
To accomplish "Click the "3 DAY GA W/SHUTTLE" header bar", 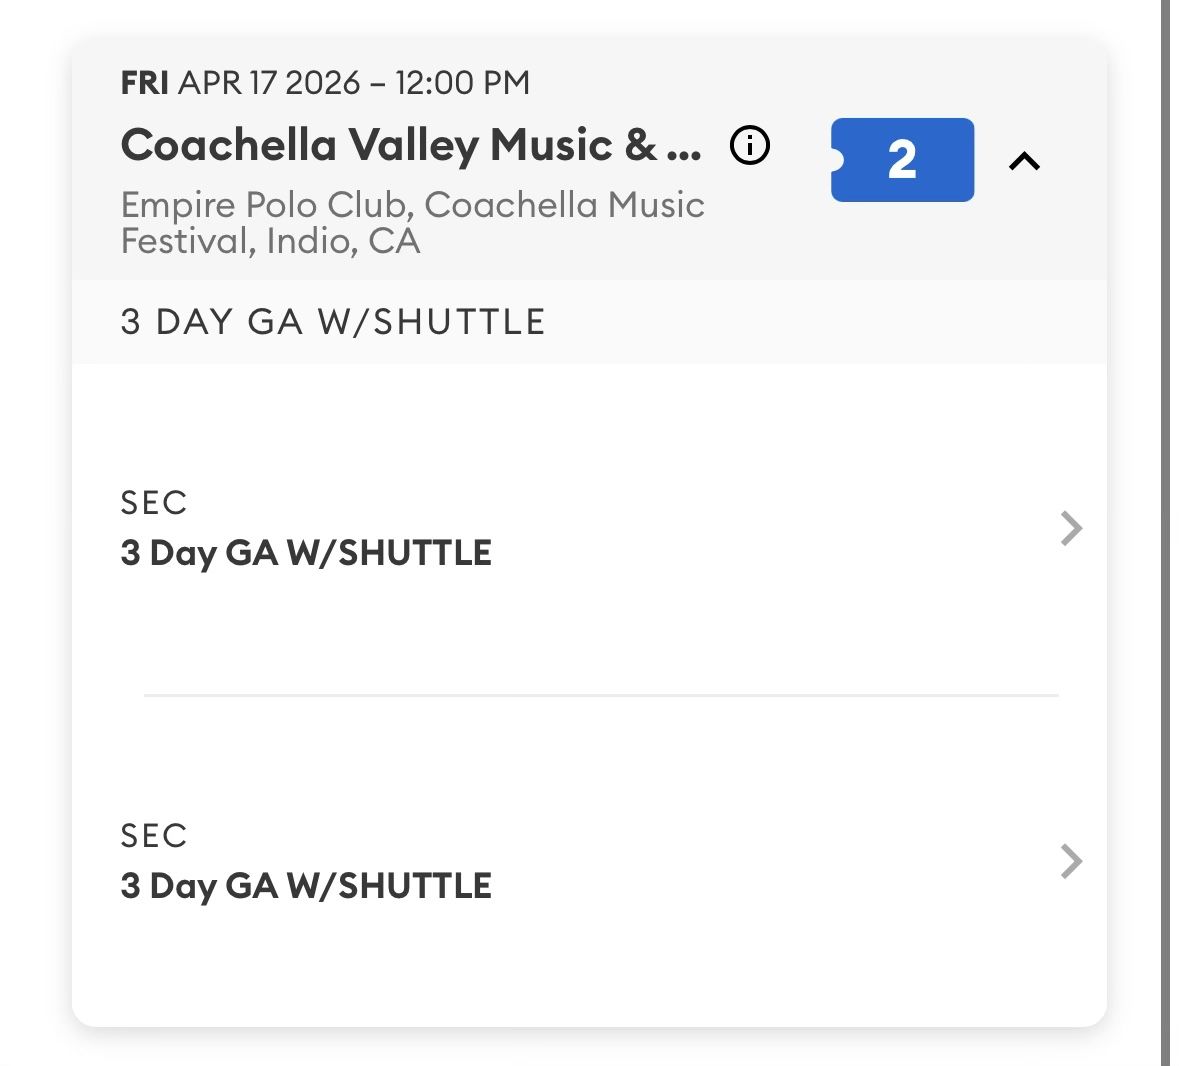I will [333, 322].
